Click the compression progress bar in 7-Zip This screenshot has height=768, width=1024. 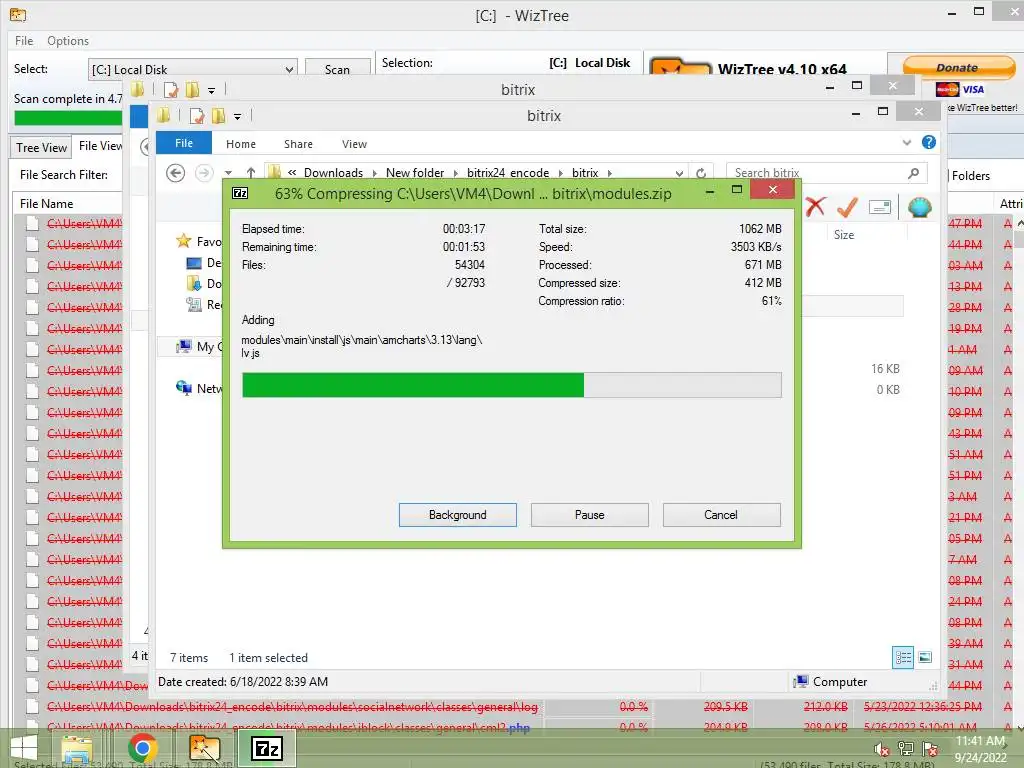(511, 385)
